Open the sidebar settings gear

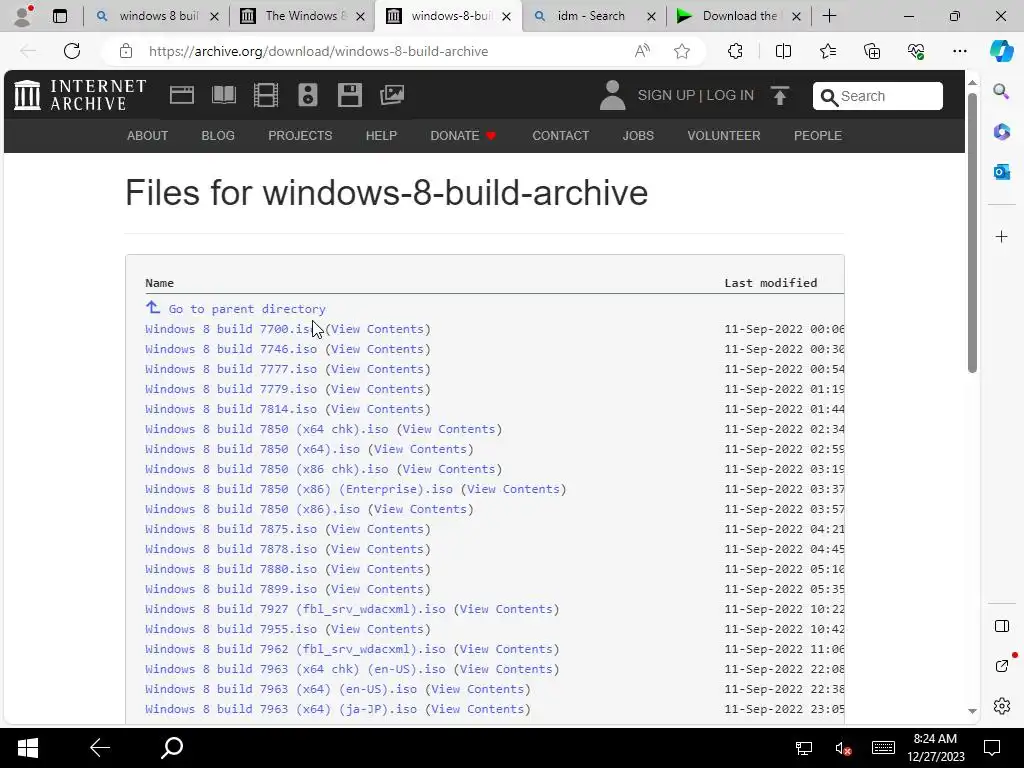[1001, 706]
